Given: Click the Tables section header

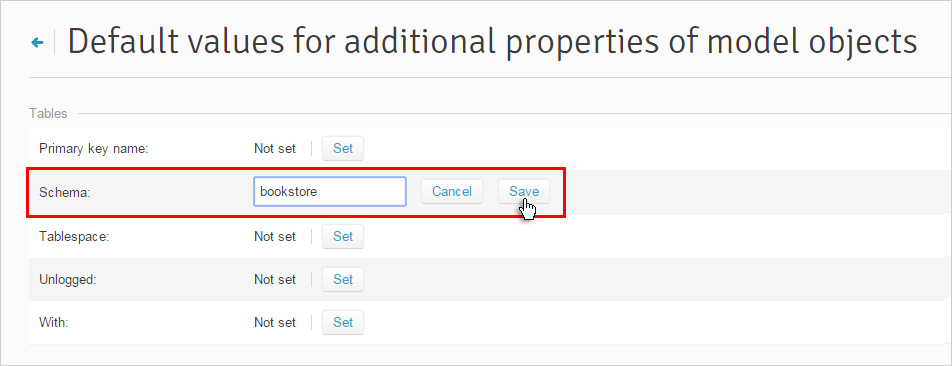Looking at the screenshot, I should click(x=48, y=114).
